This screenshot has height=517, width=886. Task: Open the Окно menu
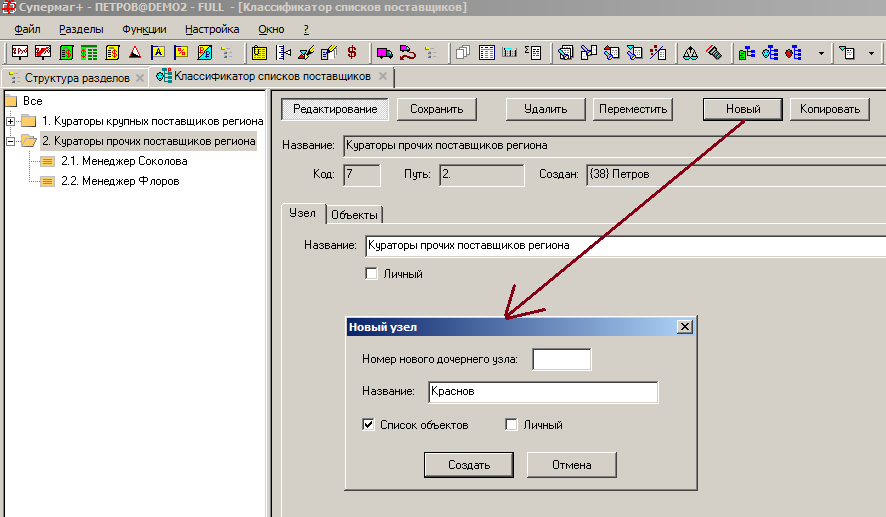click(x=271, y=29)
